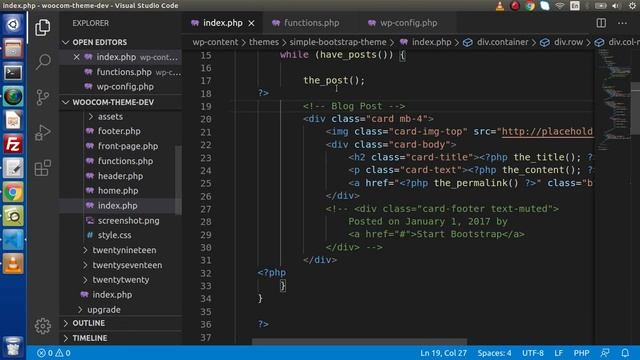Screen dimensions: 640x360
Task: Open Files manager from the dock
Action: coord(13,49)
